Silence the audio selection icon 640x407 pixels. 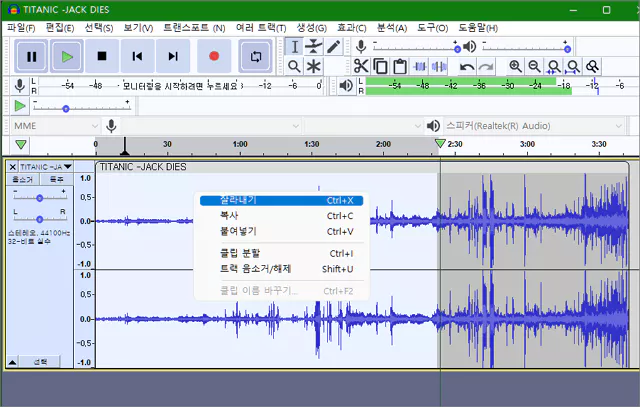click(439, 66)
